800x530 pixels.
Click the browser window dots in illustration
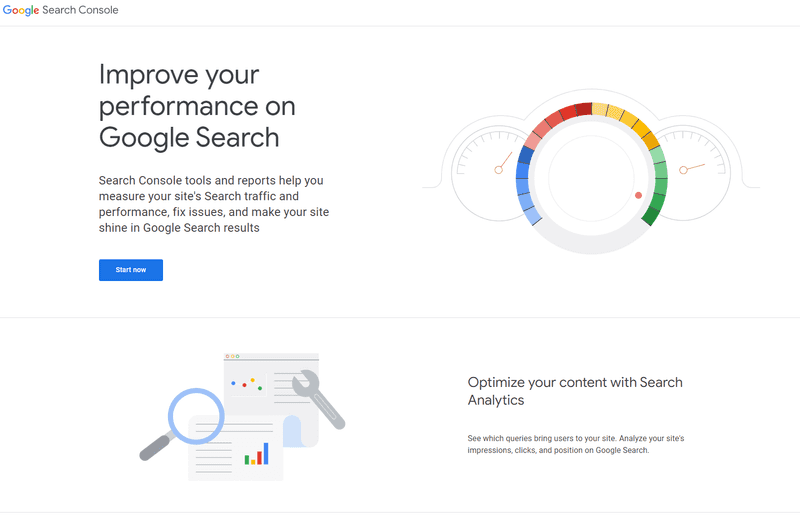tap(232, 356)
